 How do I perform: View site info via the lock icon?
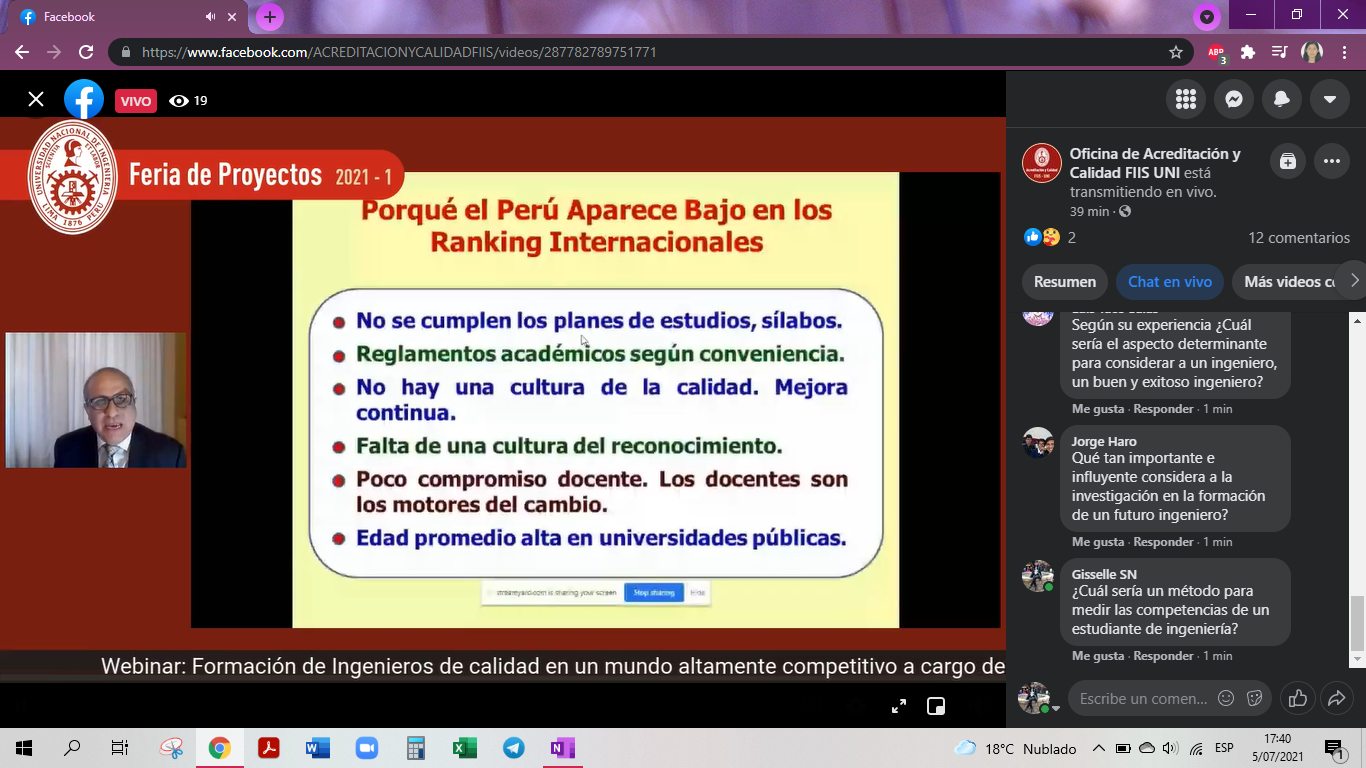(126, 52)
